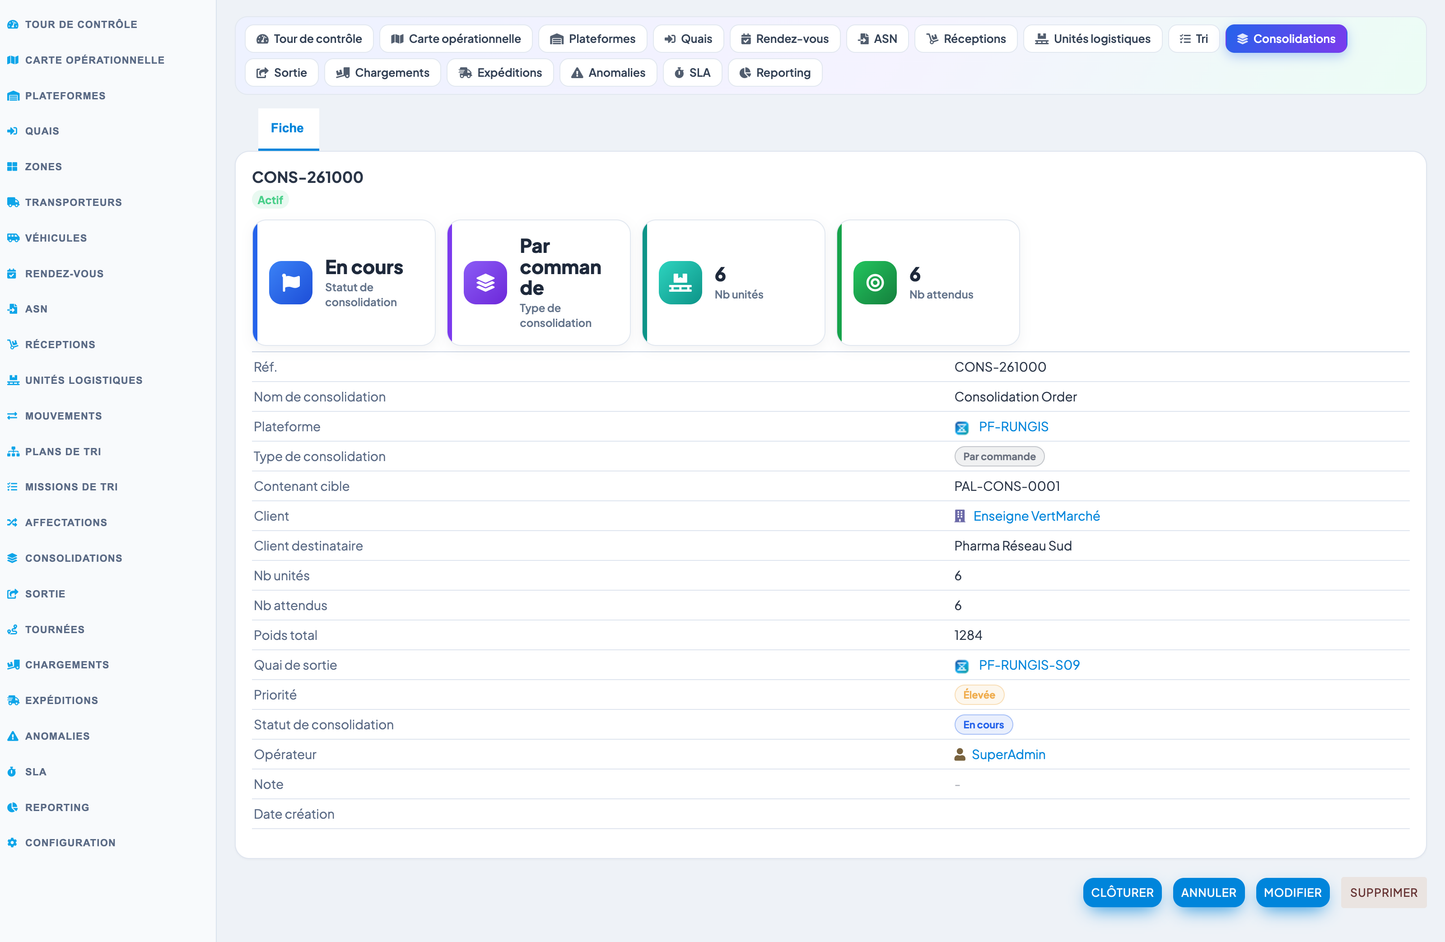Click the Supprimer button
1445x942 pixels.
[1384, 893]
